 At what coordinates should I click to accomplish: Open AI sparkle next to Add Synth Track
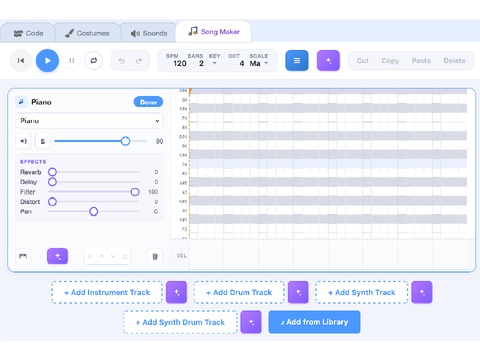pyautogui.click(x=422, y=292)
